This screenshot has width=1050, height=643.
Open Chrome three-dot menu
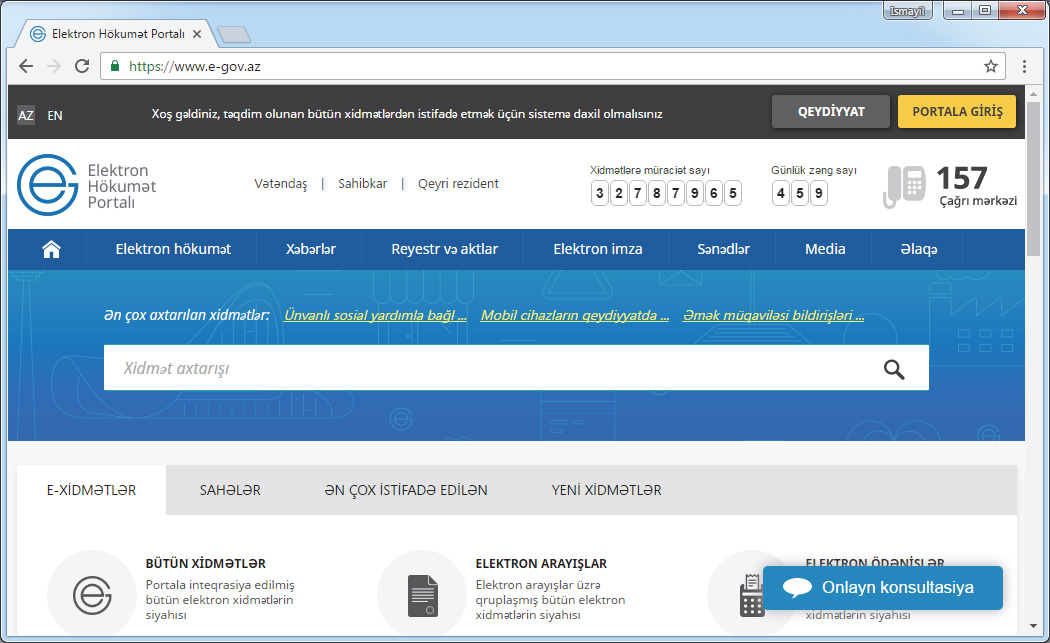pyautogui.click(x=1025, y=66)
